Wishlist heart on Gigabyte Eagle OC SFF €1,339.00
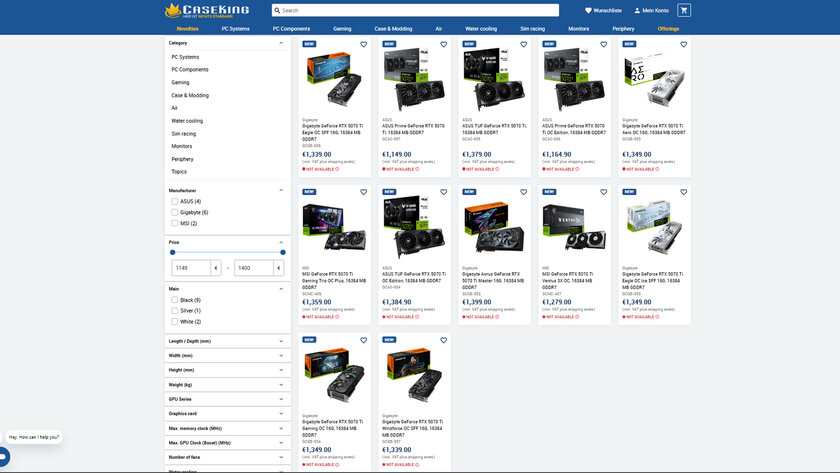 (363, 44)
